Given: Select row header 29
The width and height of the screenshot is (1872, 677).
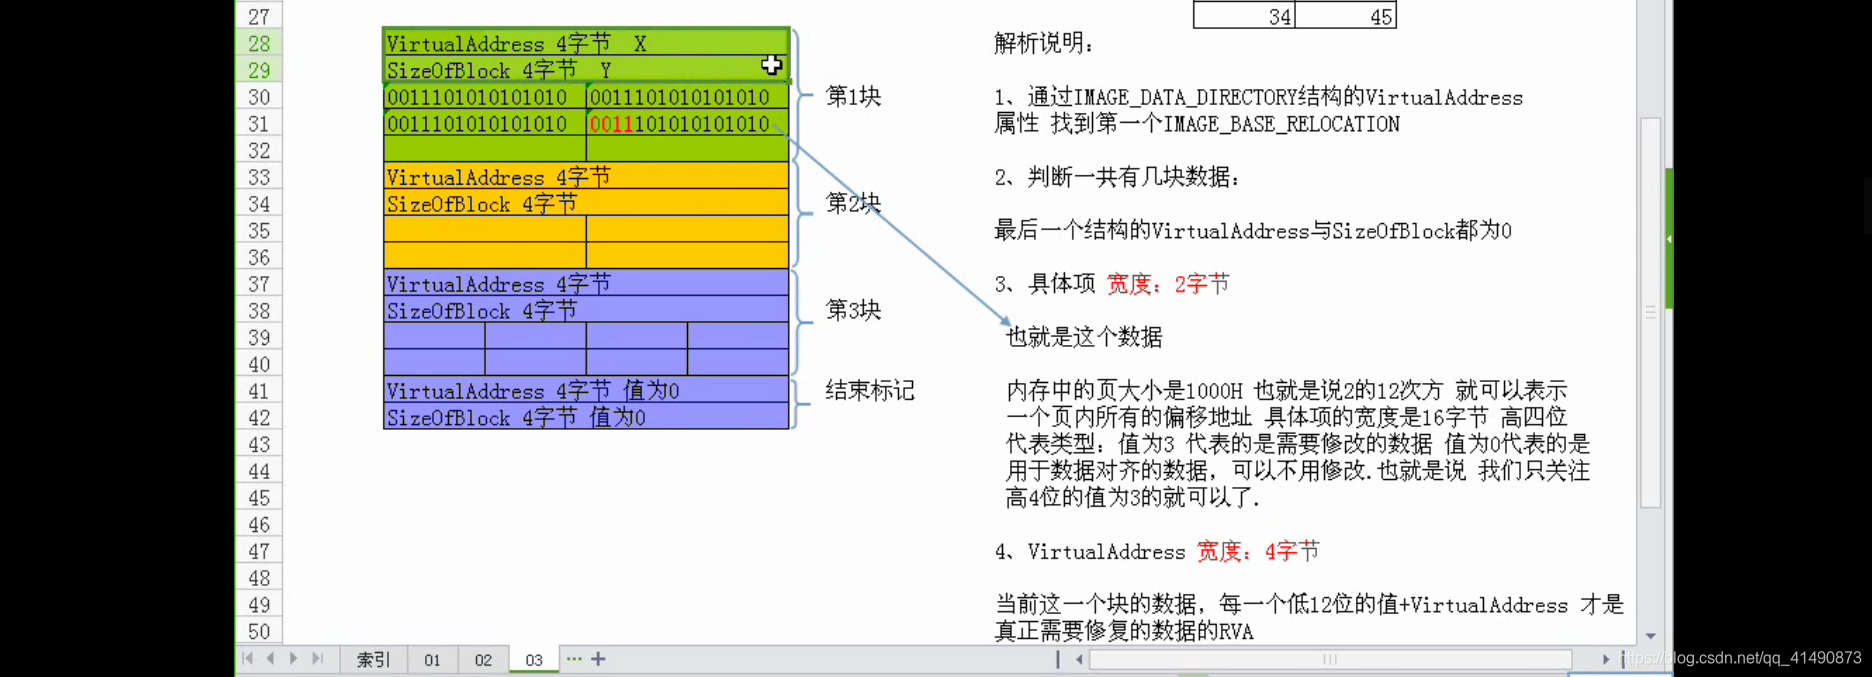Looking at the screenshot, I should click(259, 70).
